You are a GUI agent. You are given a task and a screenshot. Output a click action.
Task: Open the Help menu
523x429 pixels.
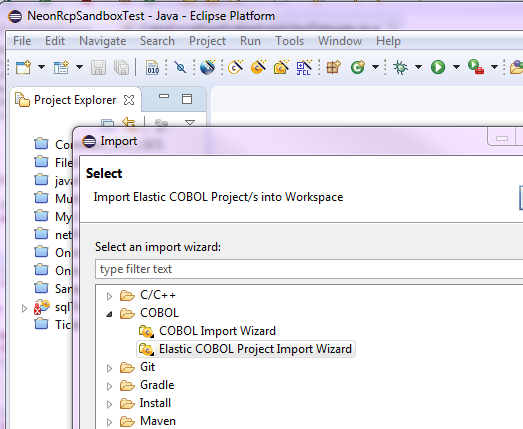click(x=388, y=41)
